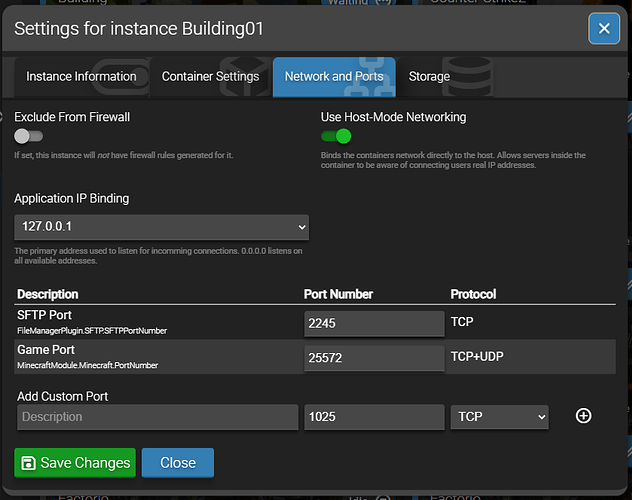Edit the Game Port number field
The height and width of the screenshot is (500, 632).
[374, 358]
